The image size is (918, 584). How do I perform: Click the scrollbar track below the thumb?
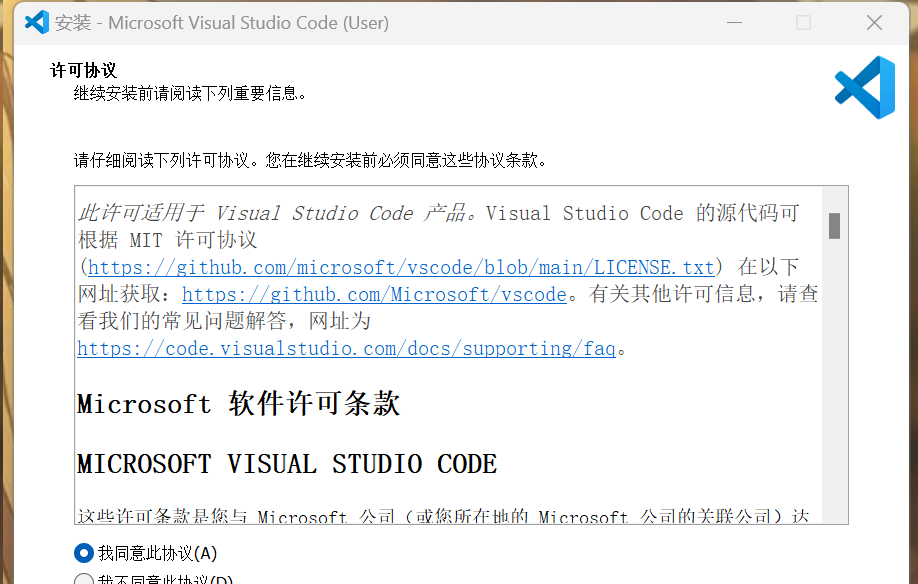834,400
